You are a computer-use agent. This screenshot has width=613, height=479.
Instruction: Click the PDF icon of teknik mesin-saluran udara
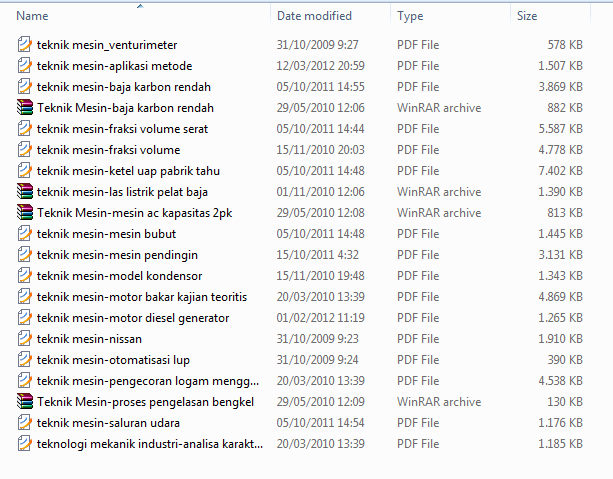coord(24,423)
